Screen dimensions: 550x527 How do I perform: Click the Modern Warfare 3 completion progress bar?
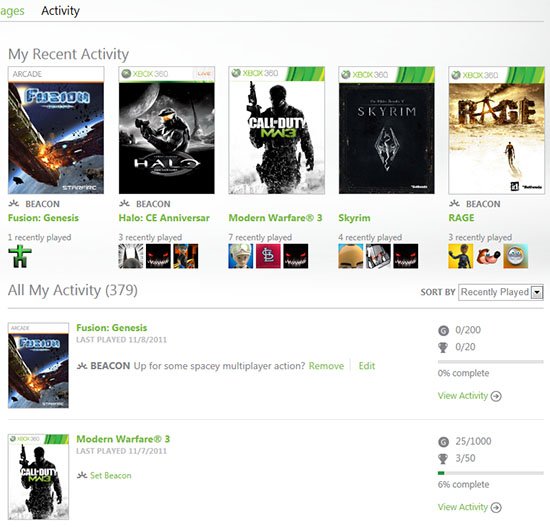tap(490, 473)
